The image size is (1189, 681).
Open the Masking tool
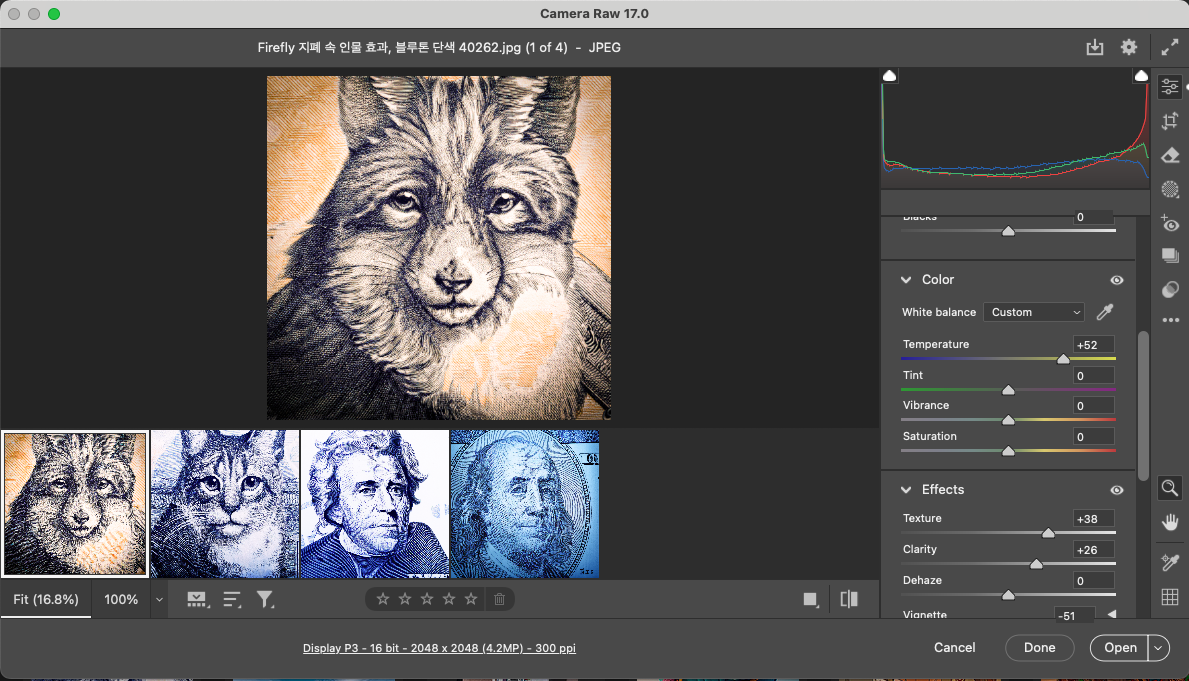pyautogui.click(x=1170, y=190)
